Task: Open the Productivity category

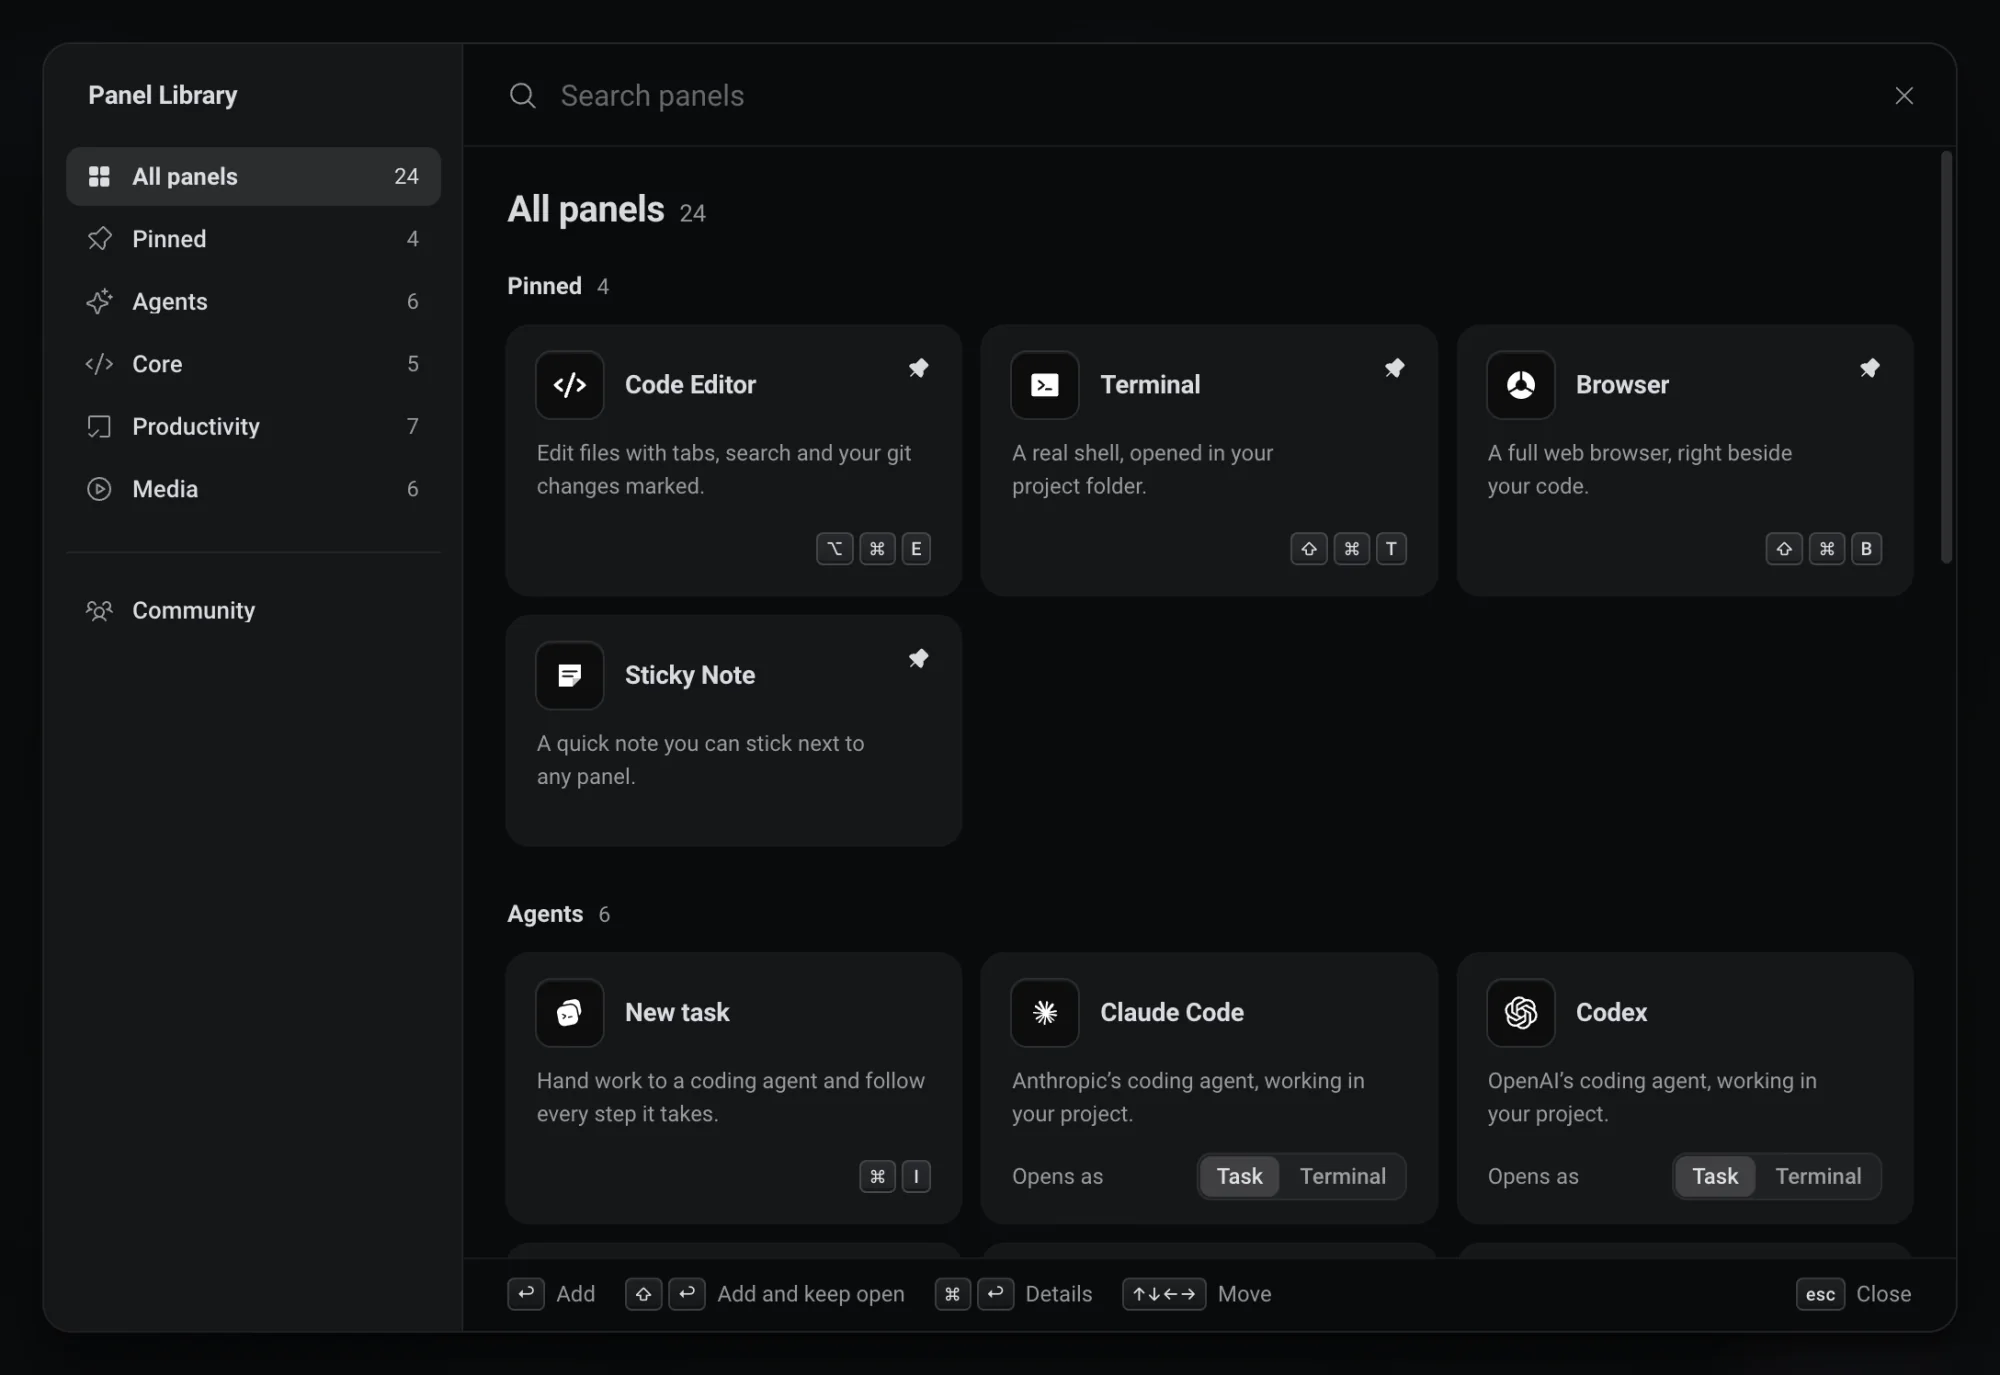Action: click(253, 426)
